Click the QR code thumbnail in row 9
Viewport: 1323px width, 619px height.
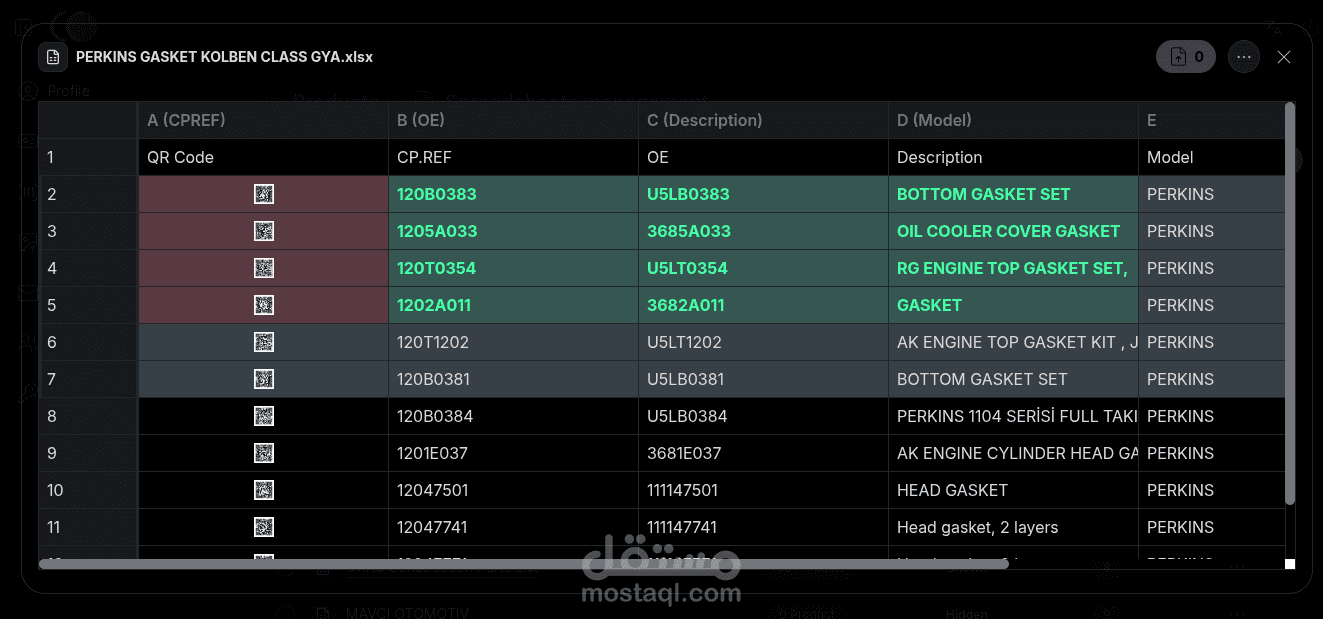[x=264, y=453]
